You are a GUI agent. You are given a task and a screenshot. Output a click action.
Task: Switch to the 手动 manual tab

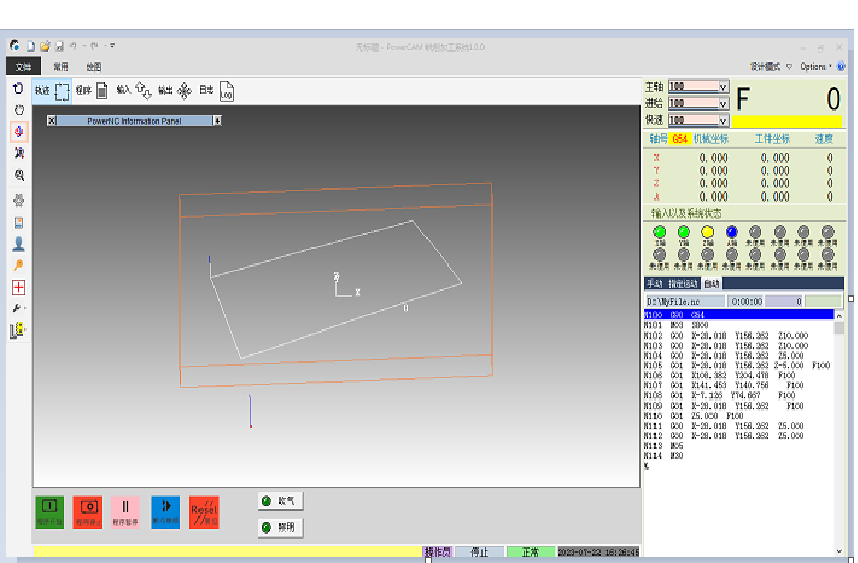pos(654,283)
